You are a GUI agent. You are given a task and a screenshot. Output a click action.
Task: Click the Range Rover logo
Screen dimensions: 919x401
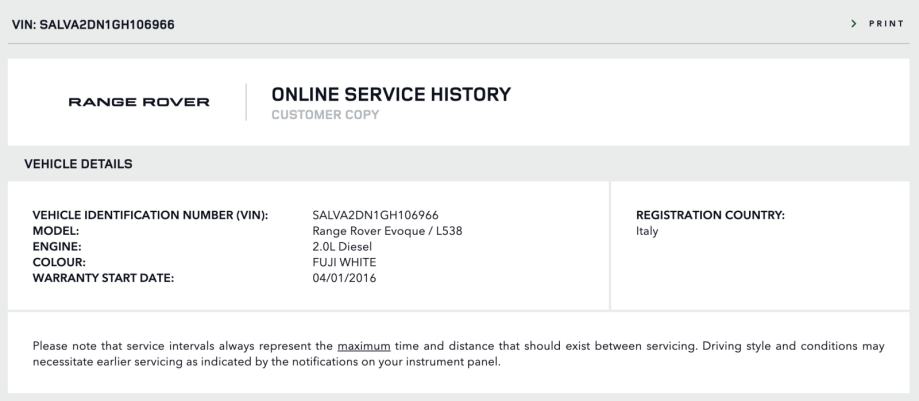pyautogui.click(x=138, y=102)
